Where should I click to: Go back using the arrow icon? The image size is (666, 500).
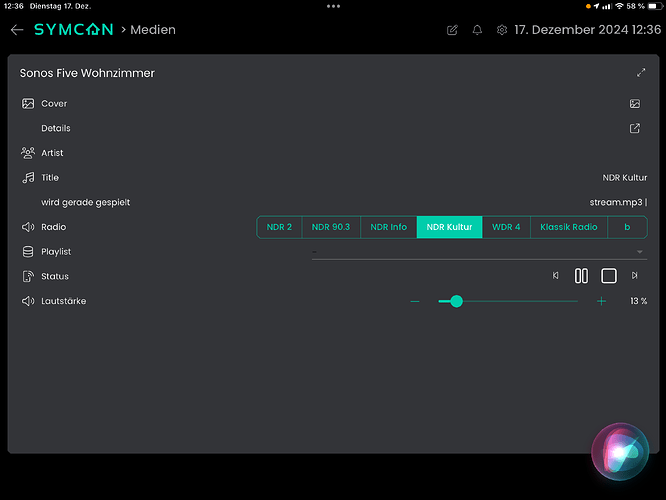pyautogui.click(x=17, y=30)
